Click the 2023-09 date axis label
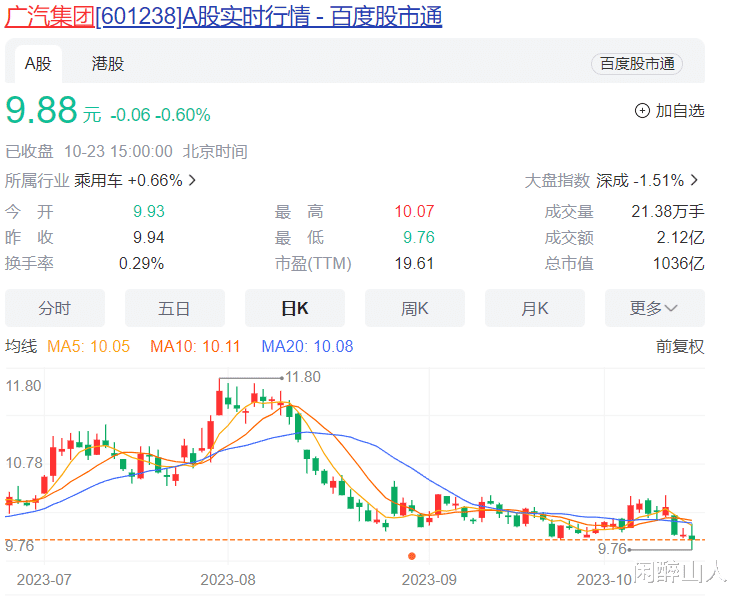The width and height of the screenshot is (740, 599). (429, 580)
